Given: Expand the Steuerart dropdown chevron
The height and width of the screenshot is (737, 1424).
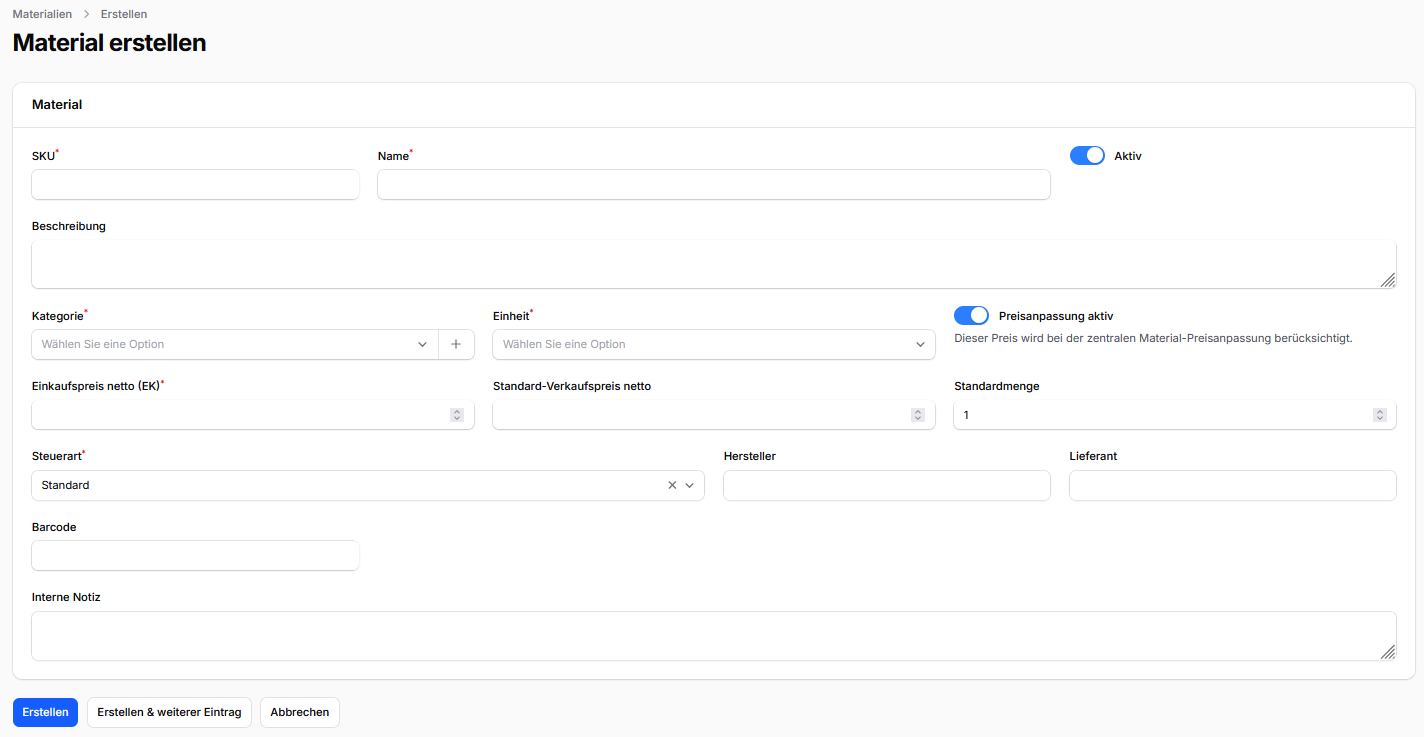Looking at the screenshot, I should 690,485.
